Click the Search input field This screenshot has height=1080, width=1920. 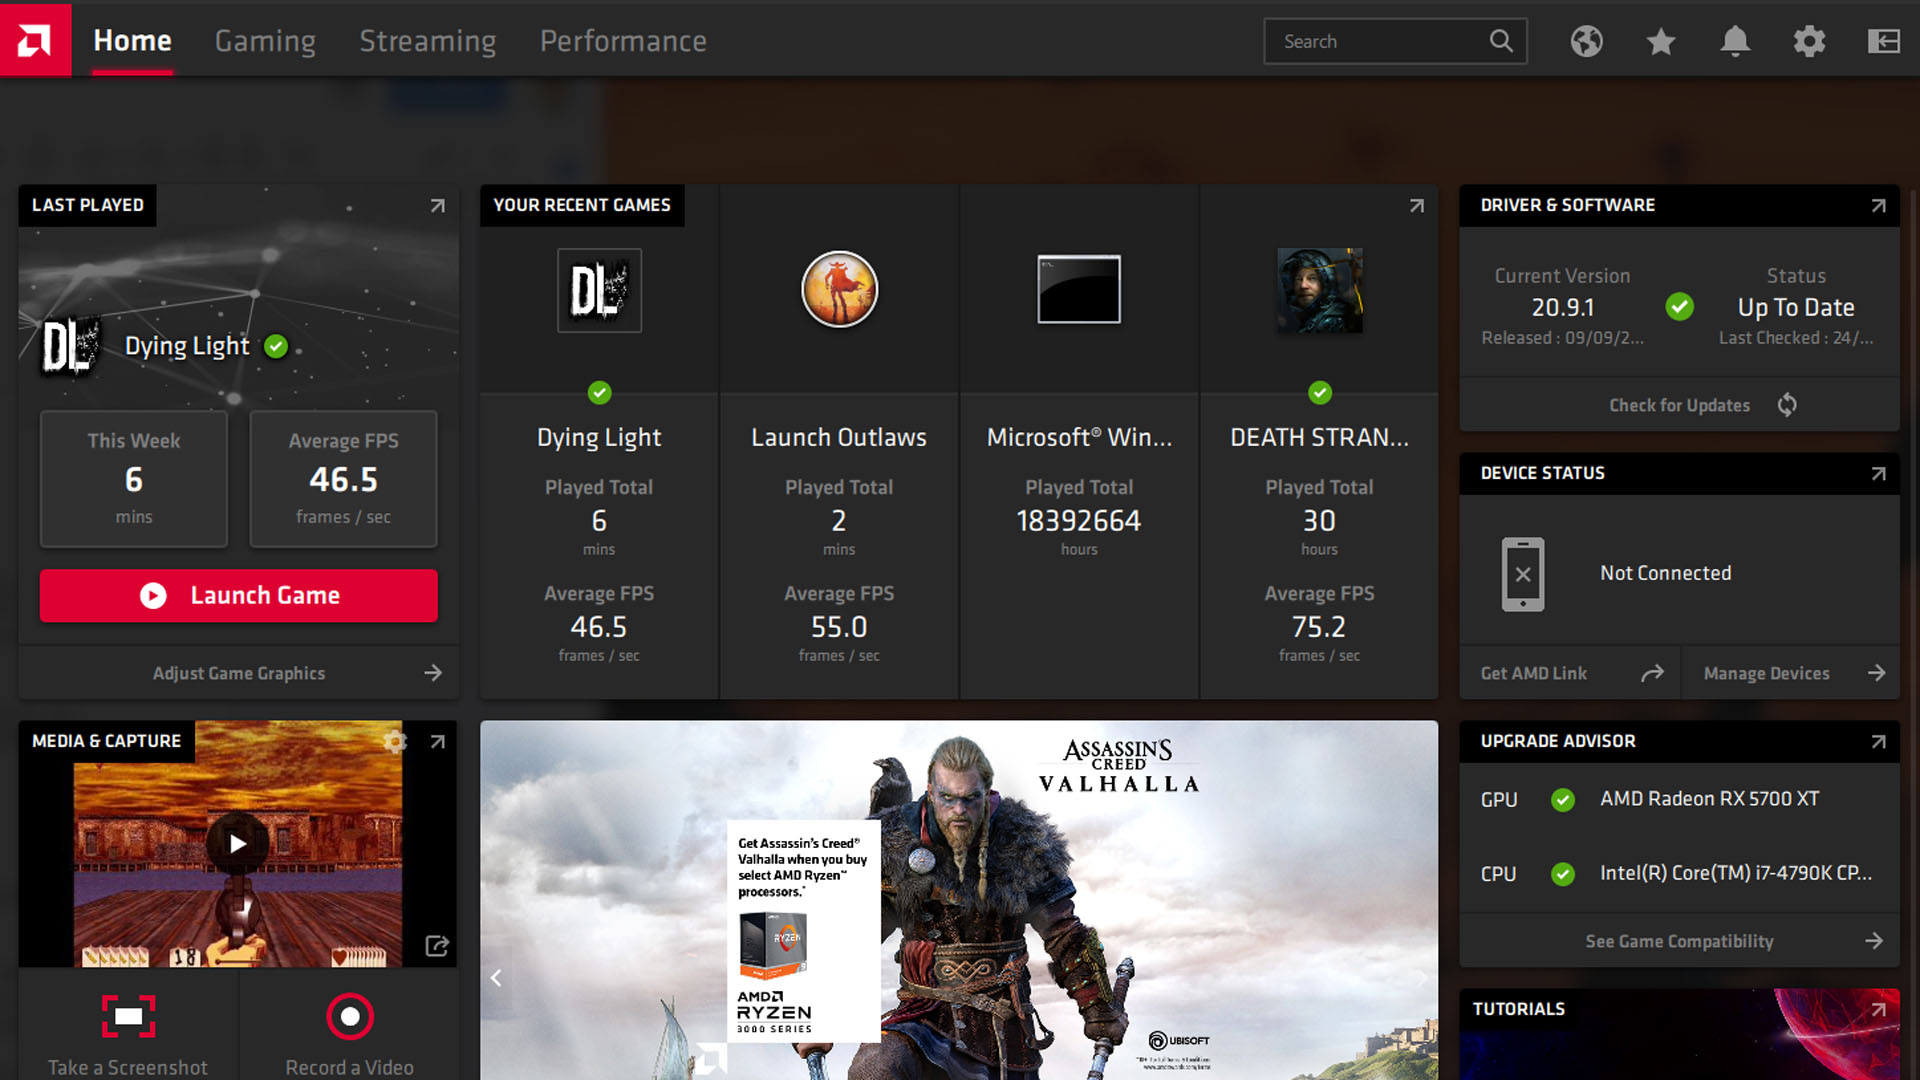pyautogui.click(x=1393, y=41)
